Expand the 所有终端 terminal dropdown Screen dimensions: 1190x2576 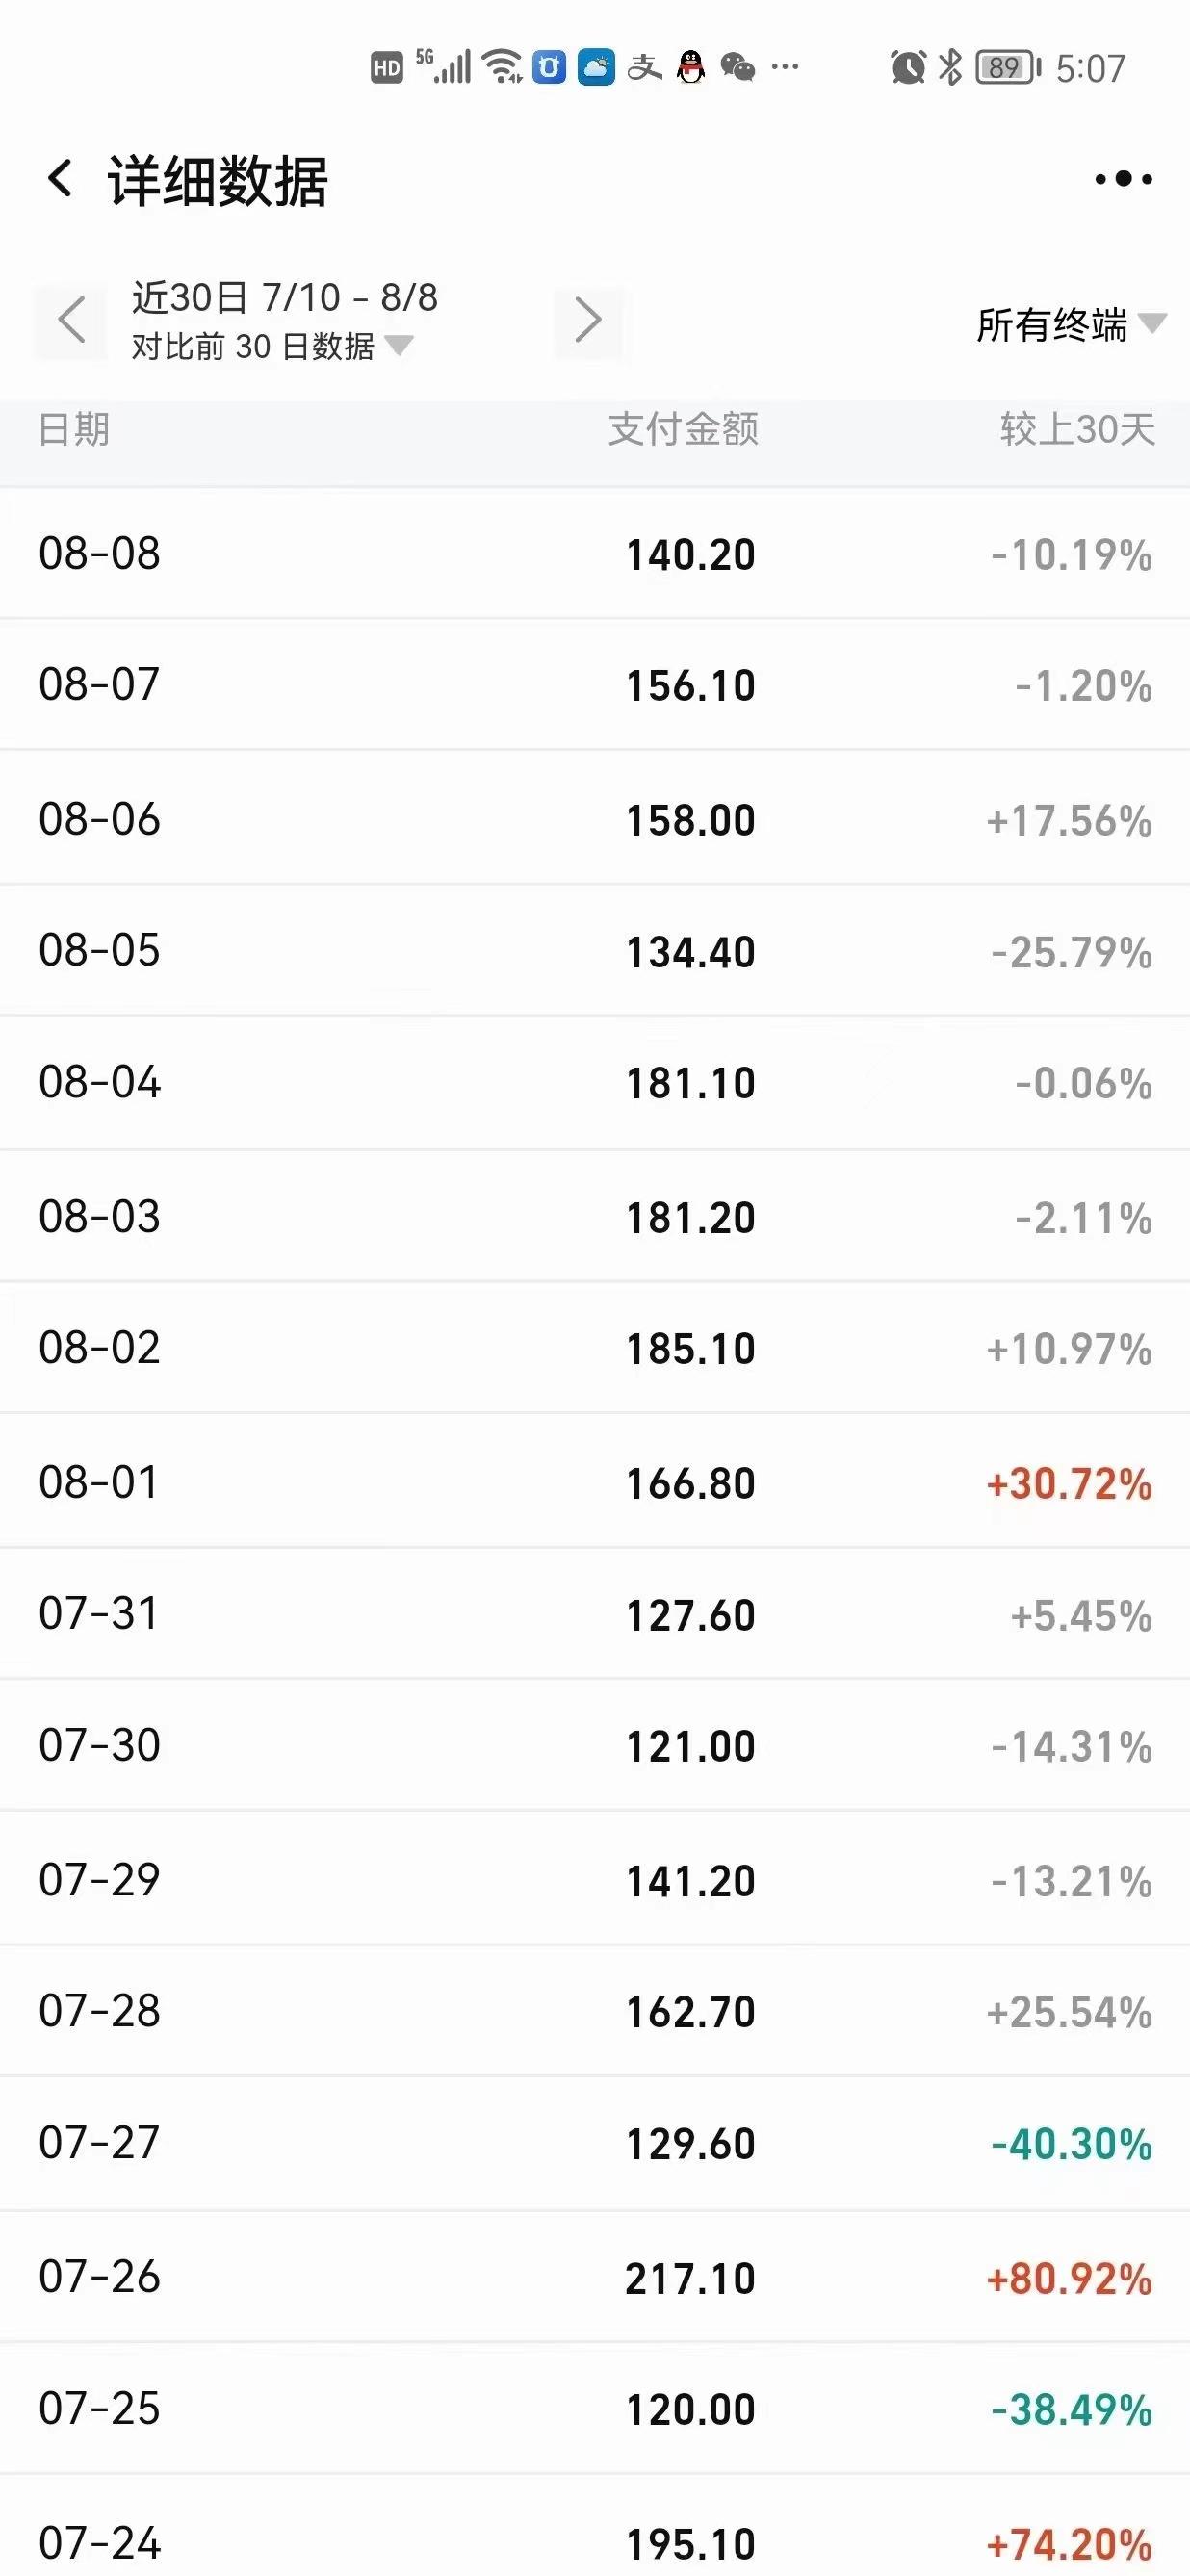1070,325
